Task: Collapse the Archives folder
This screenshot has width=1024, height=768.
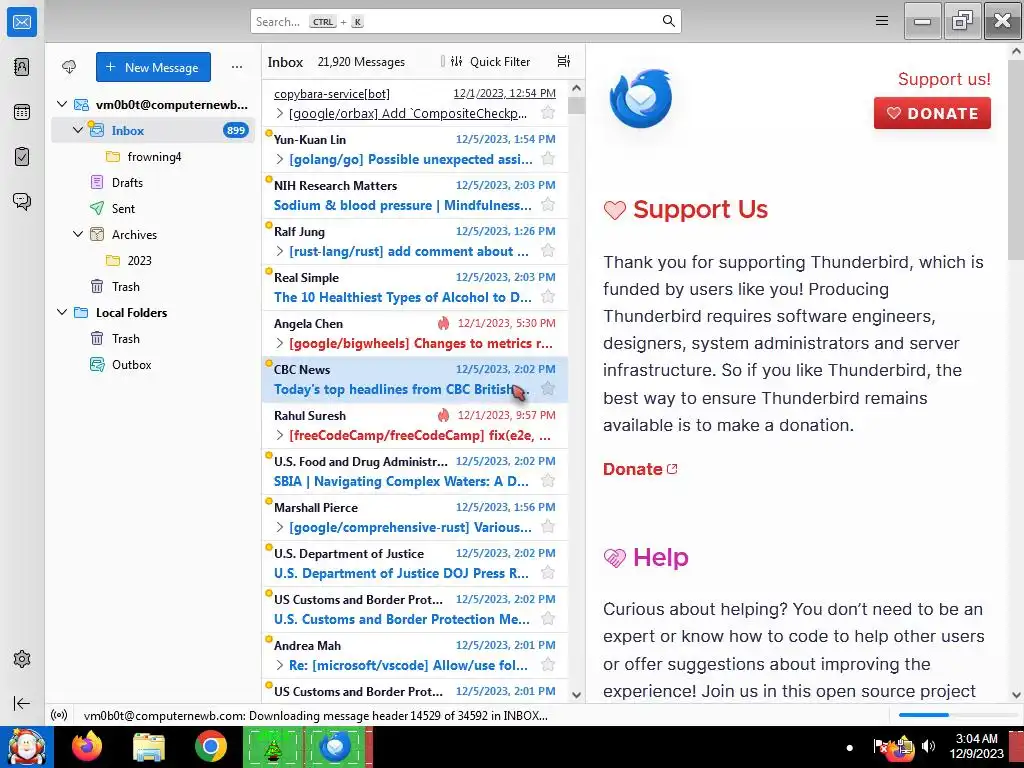Action: click(78, 234)
